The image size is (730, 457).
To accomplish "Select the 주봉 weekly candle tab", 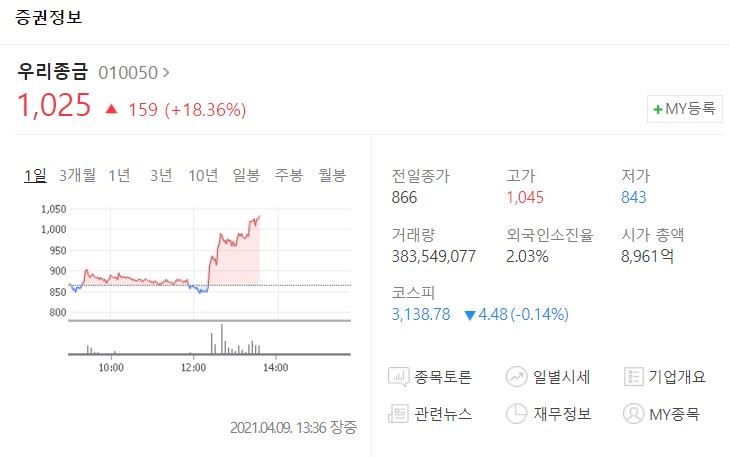I will pos(289,175).
